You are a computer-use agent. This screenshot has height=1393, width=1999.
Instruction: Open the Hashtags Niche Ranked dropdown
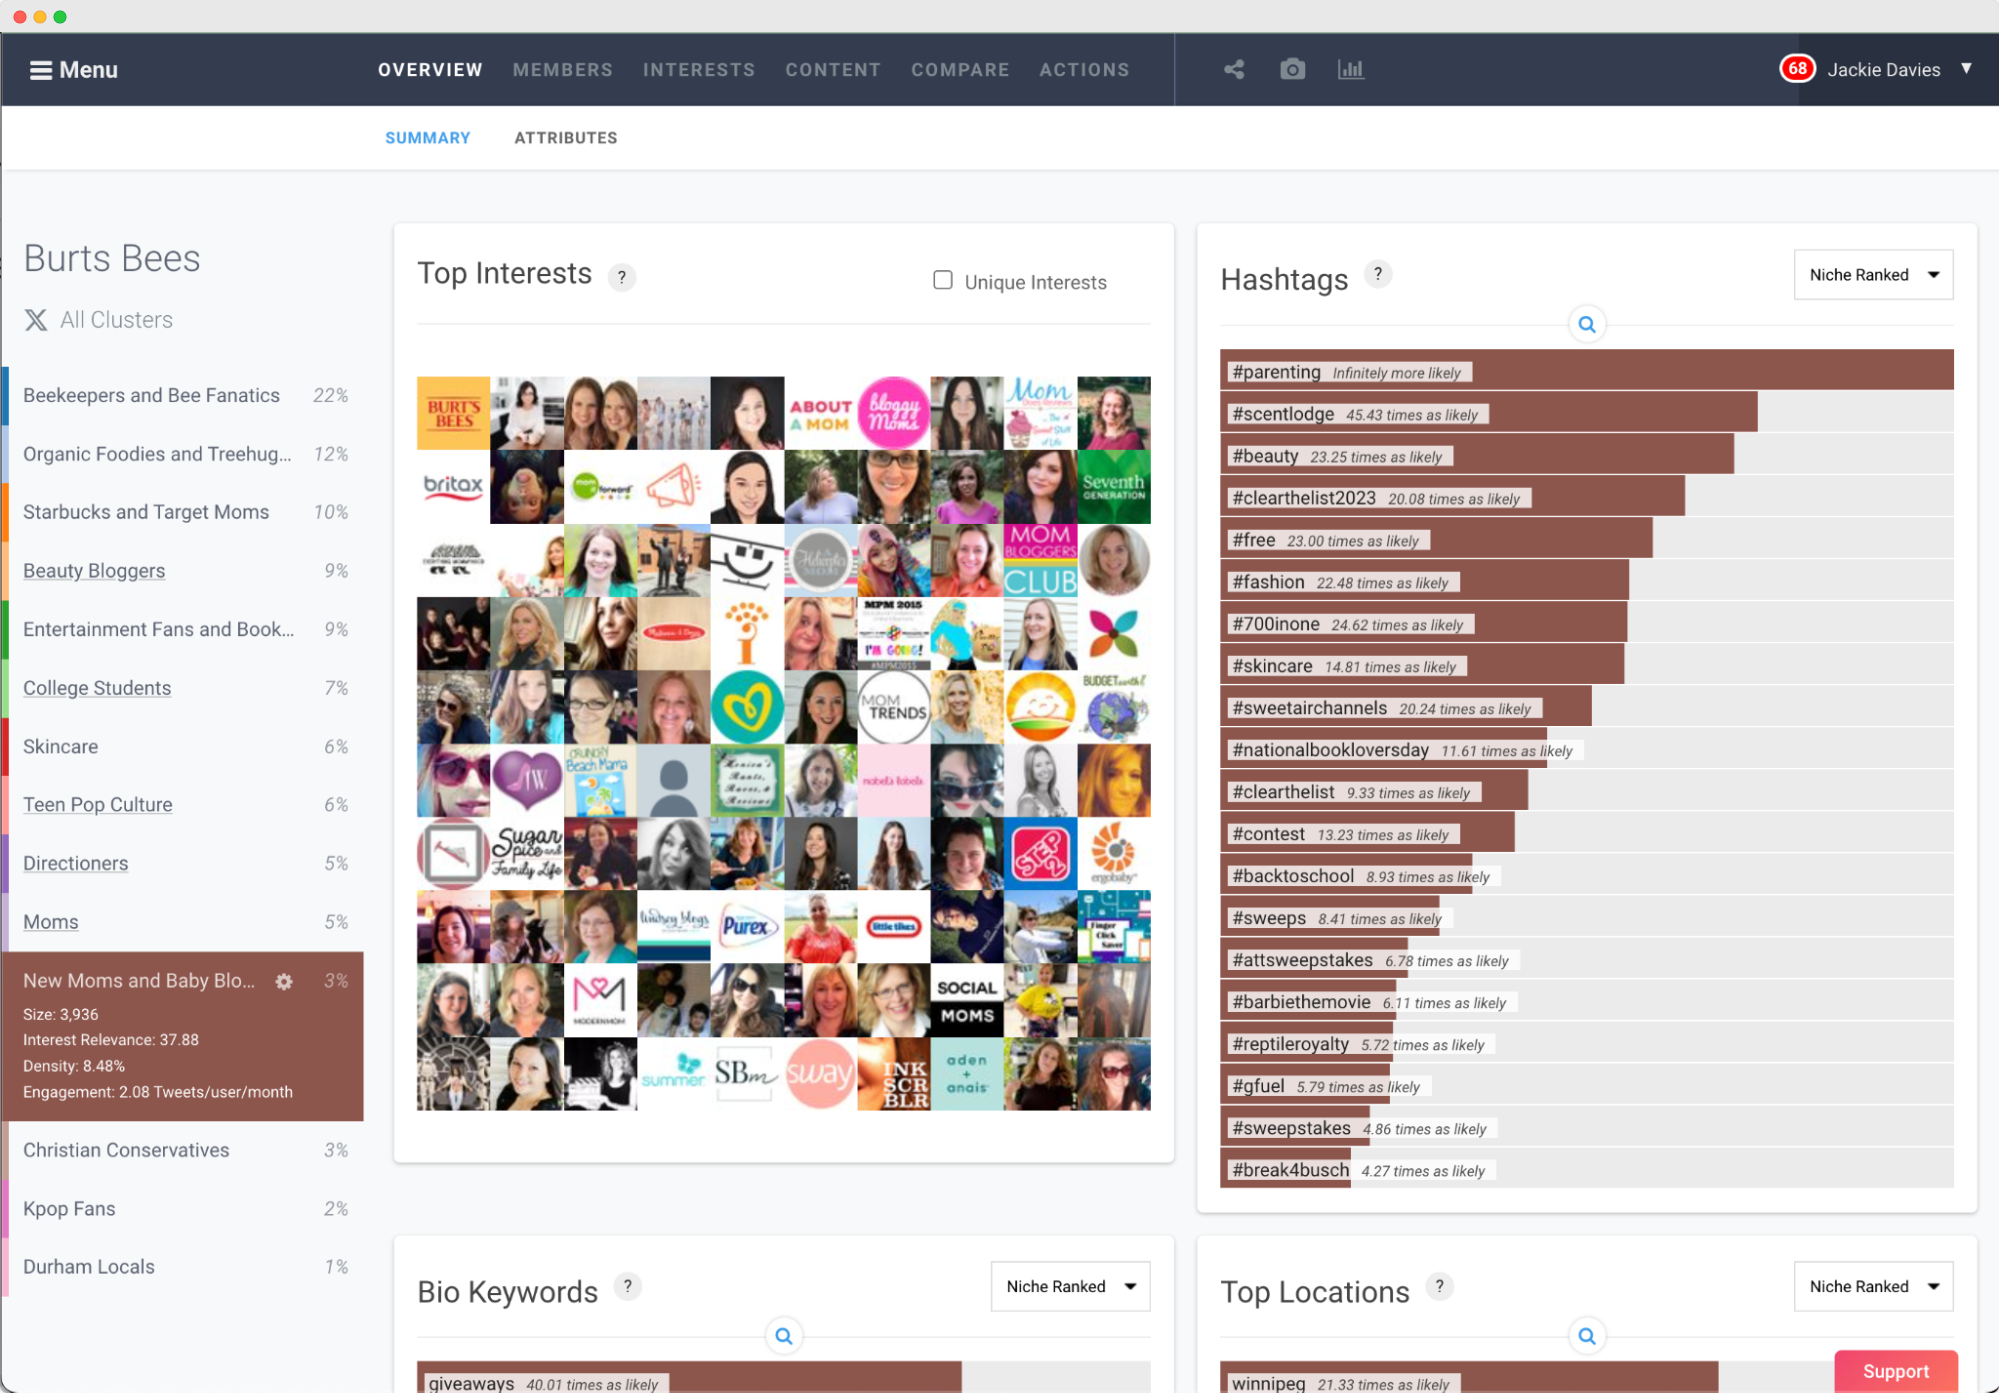1873,275
